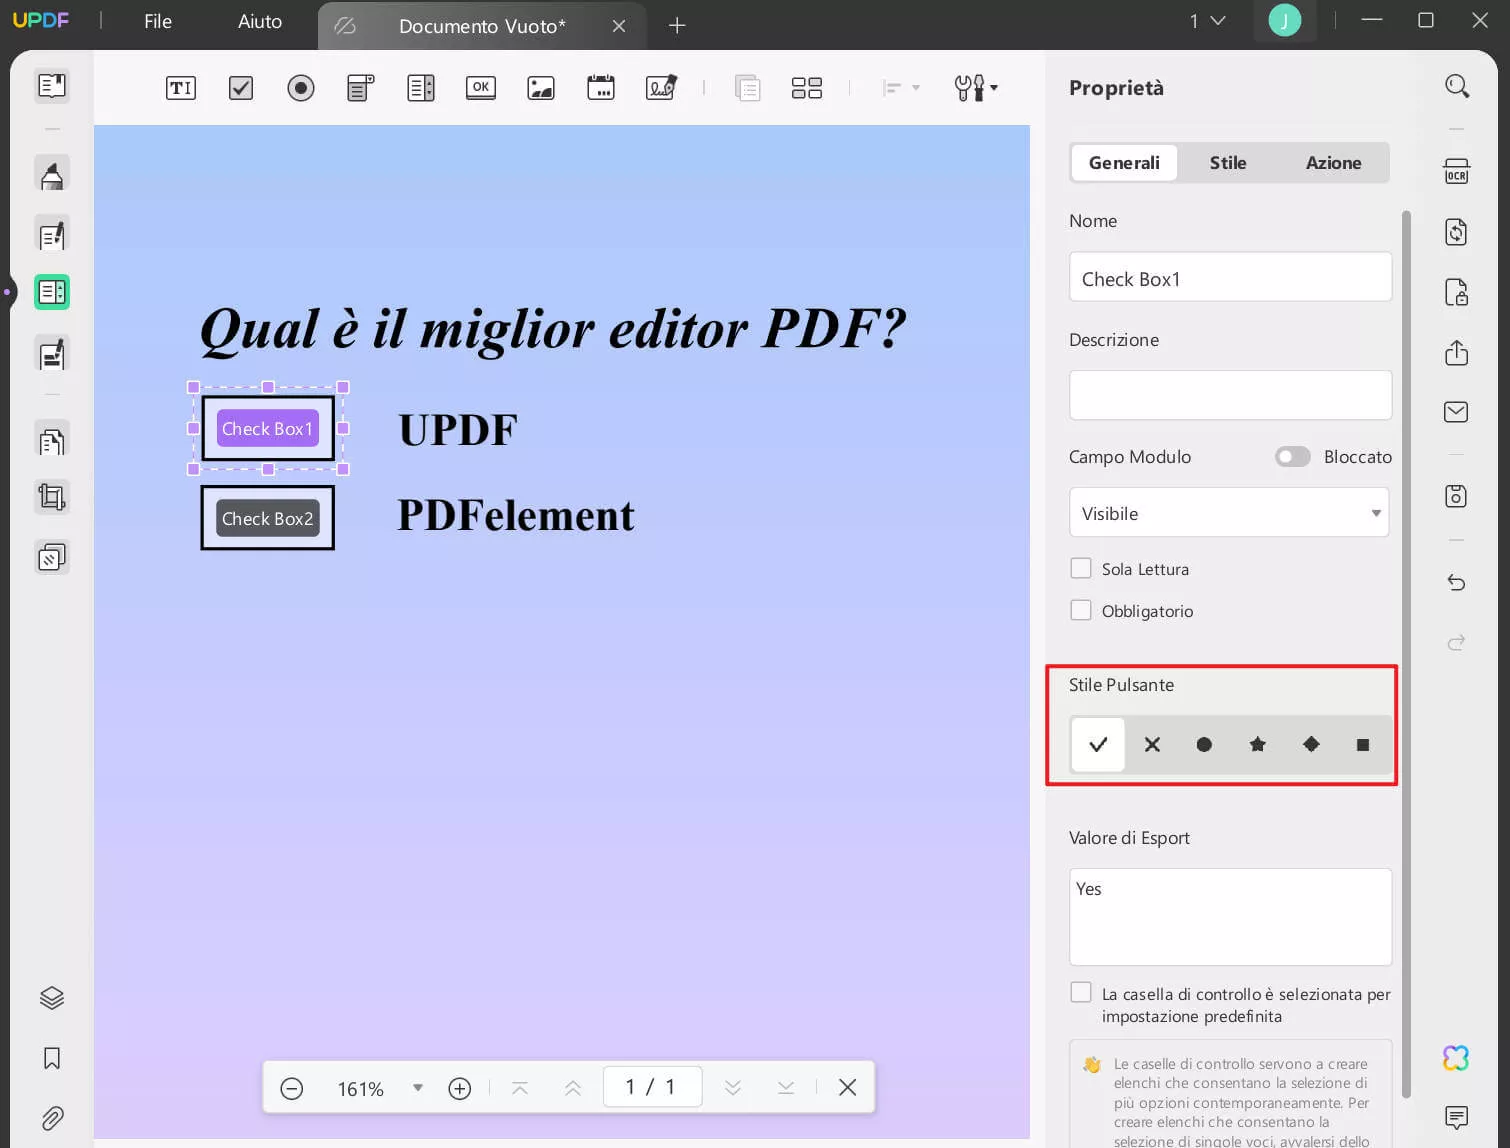Viewport: 1510px width, 1148px height.
Task: Switch to the Generali tab
Action: (1124, 163)
